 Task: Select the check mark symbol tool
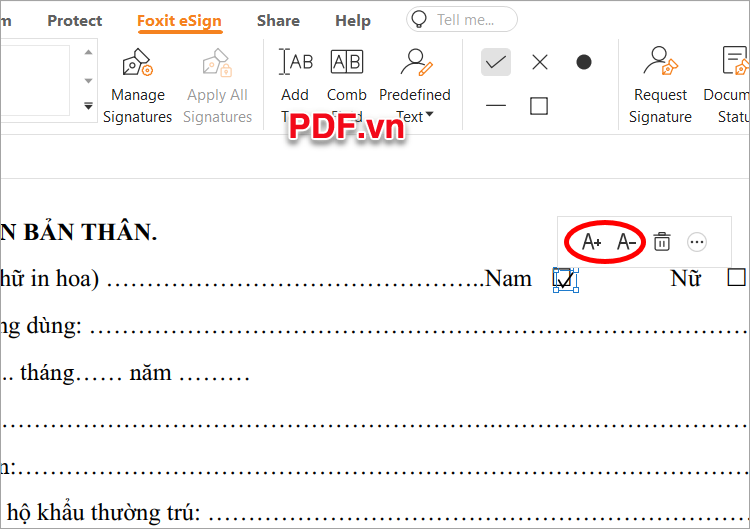click(x=496, y=62)
